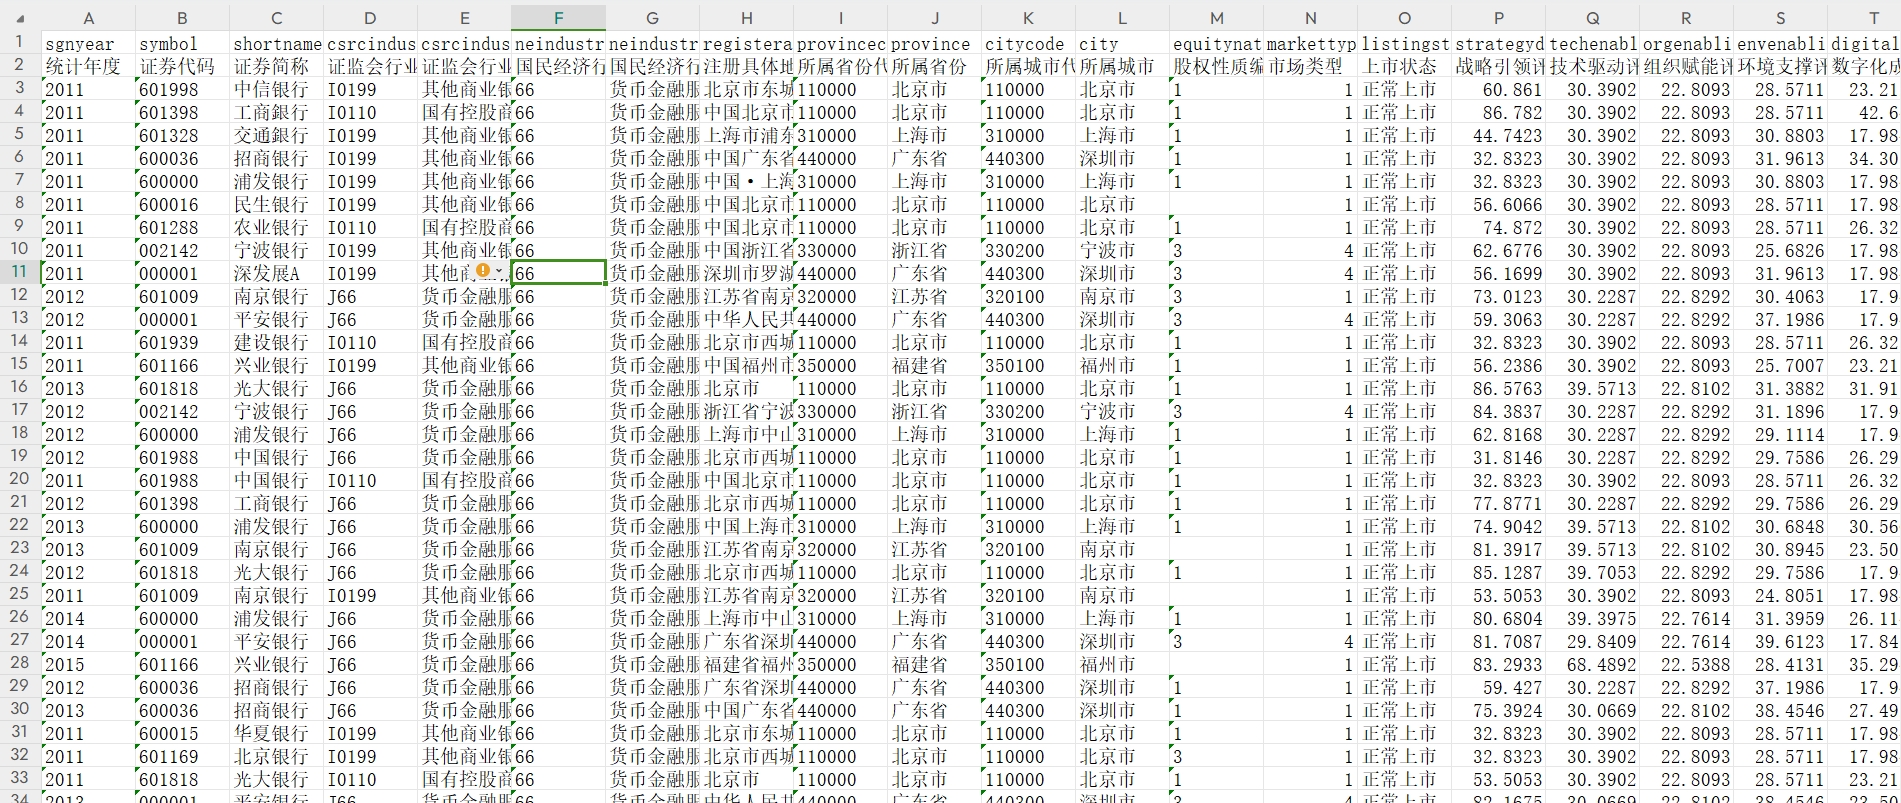The image size is (1901, 803).
Task: Select the '中信银行' cell
Action: 276,89
